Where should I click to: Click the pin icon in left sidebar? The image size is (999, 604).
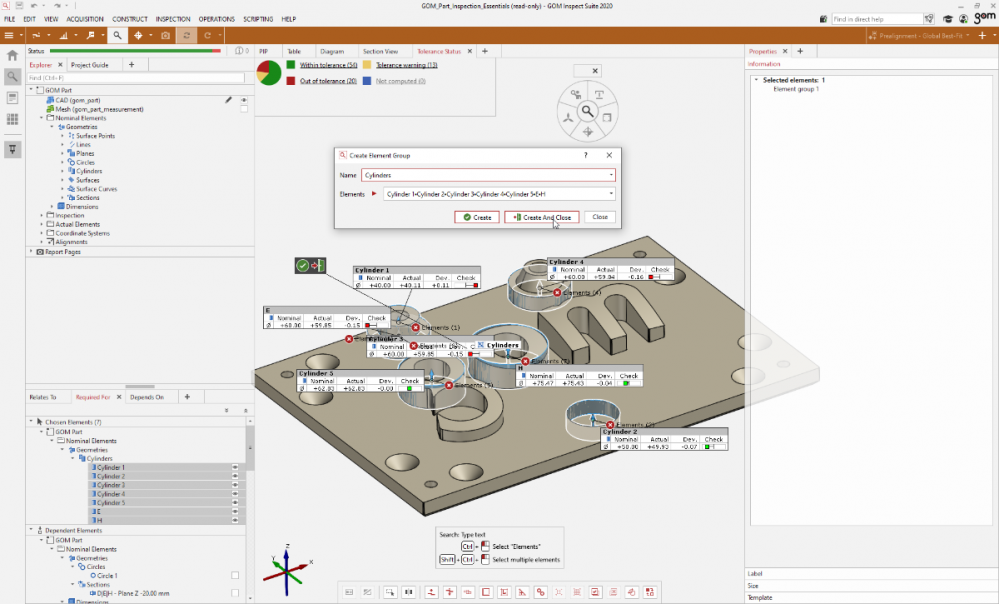pyautogui.click(x=12, y=149)
